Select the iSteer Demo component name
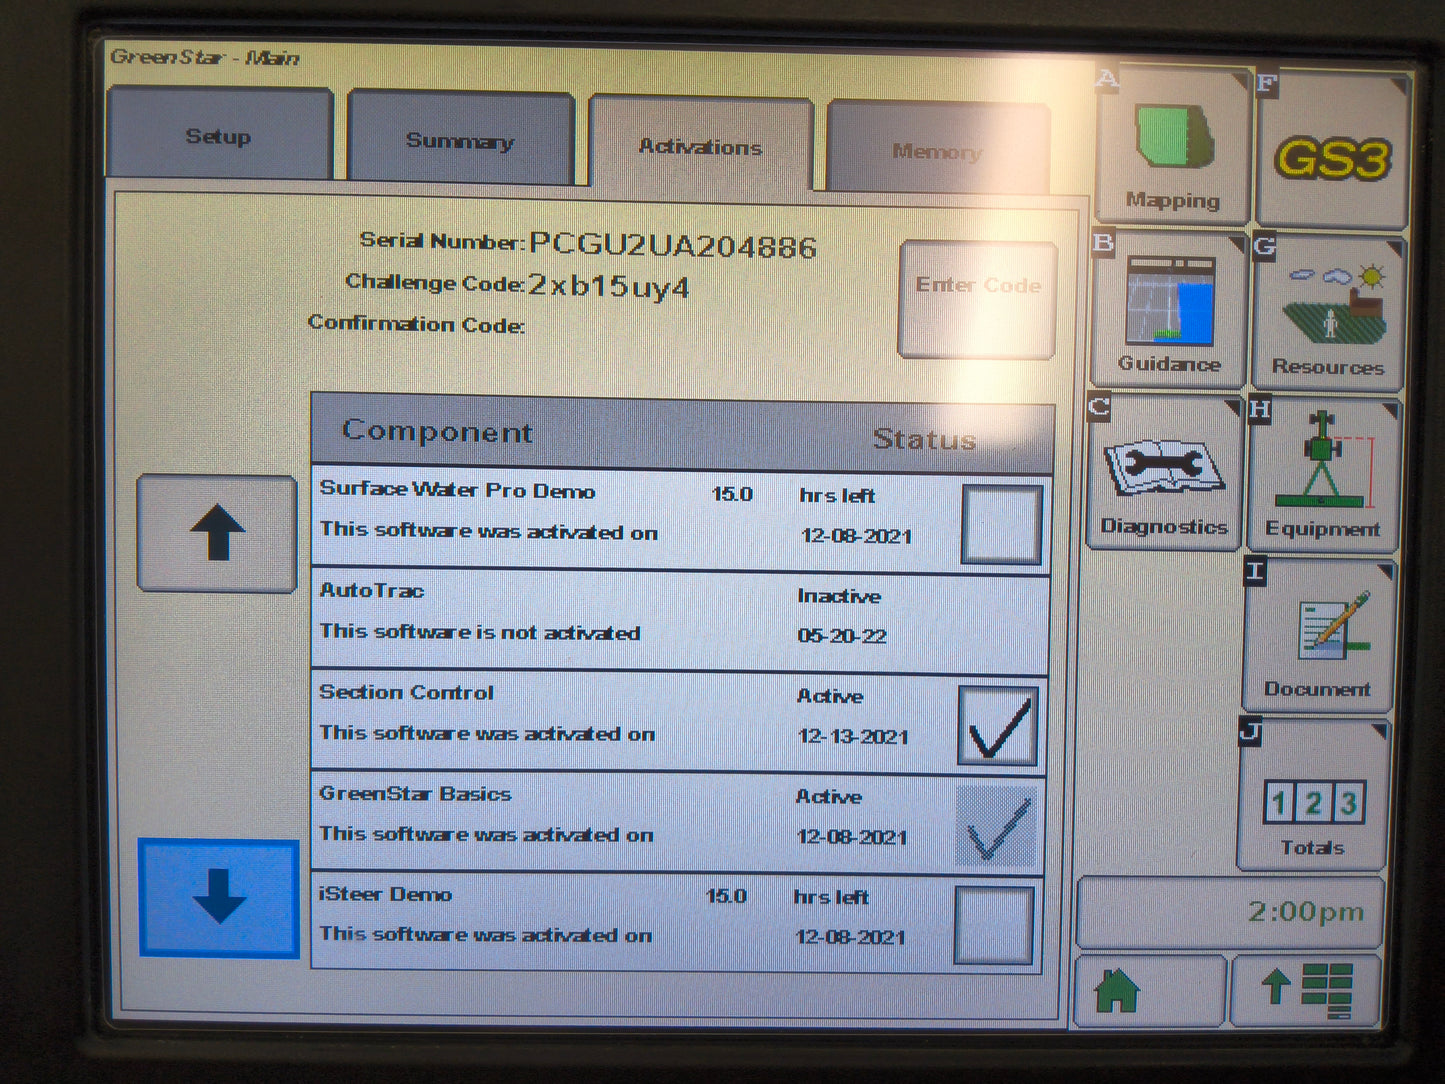Image resolution: width=1445 pixels, height=1084 pixels. click(x=385, y=894)
